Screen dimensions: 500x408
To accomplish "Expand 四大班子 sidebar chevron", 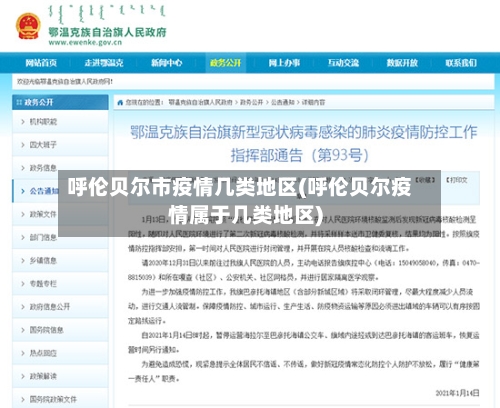I will [23, 145].
